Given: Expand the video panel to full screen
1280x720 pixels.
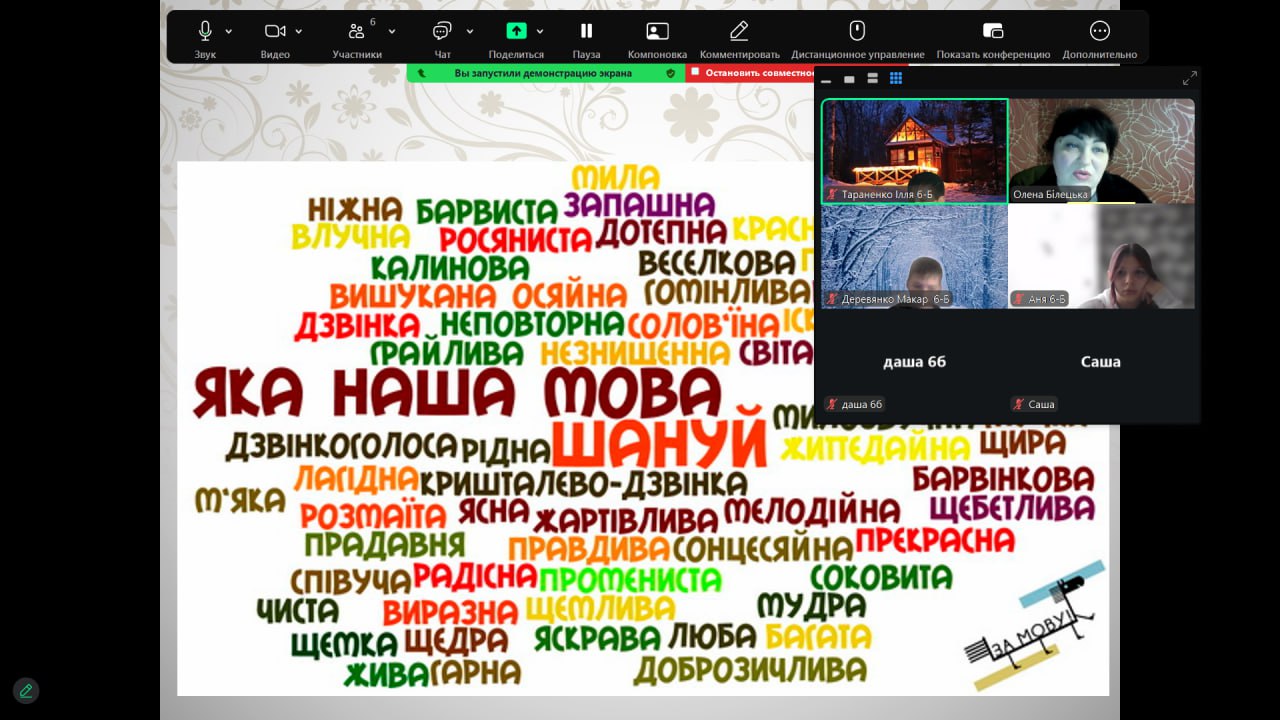Looking at the screenshot, I should [1189, 79].
